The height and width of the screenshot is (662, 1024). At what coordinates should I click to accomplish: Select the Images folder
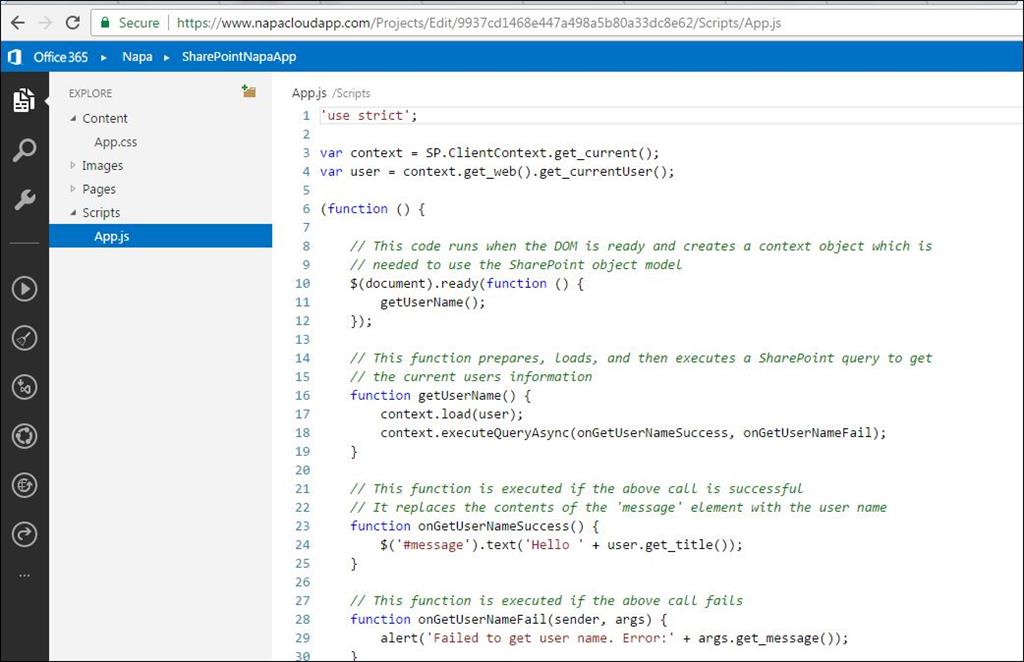pos(103,165)
